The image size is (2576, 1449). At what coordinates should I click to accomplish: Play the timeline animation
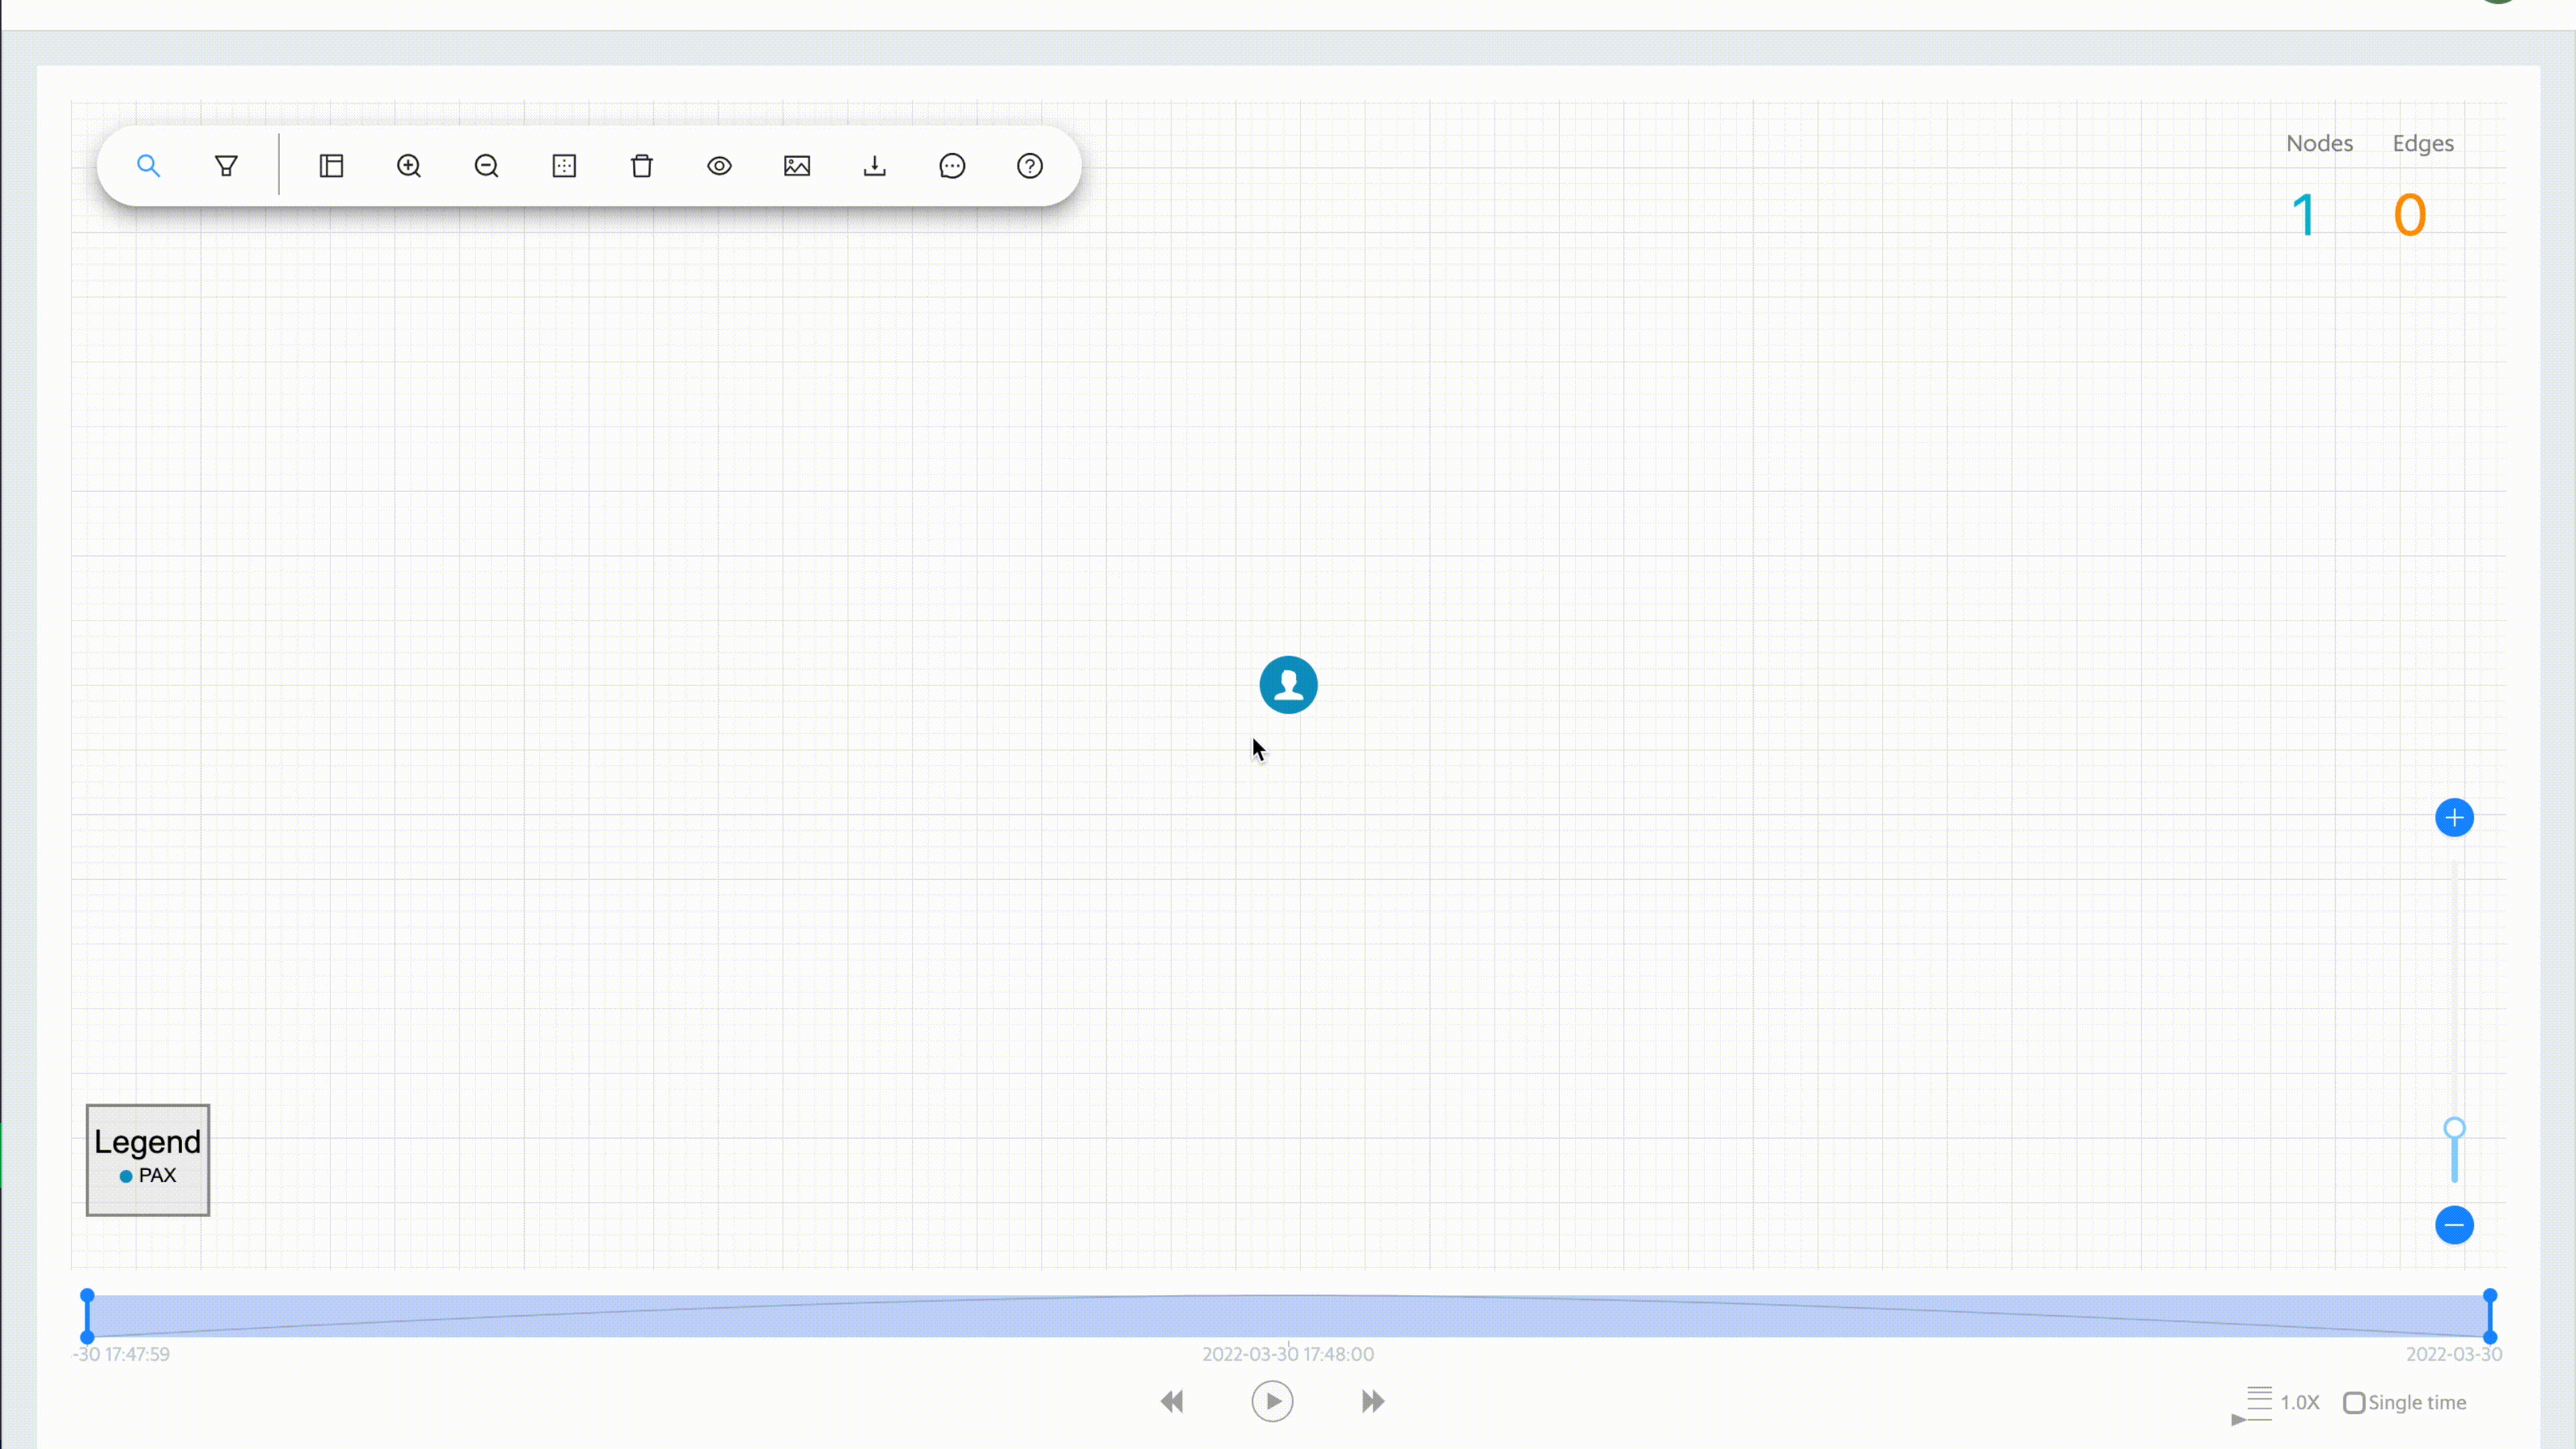[x=1272, y=1402]
